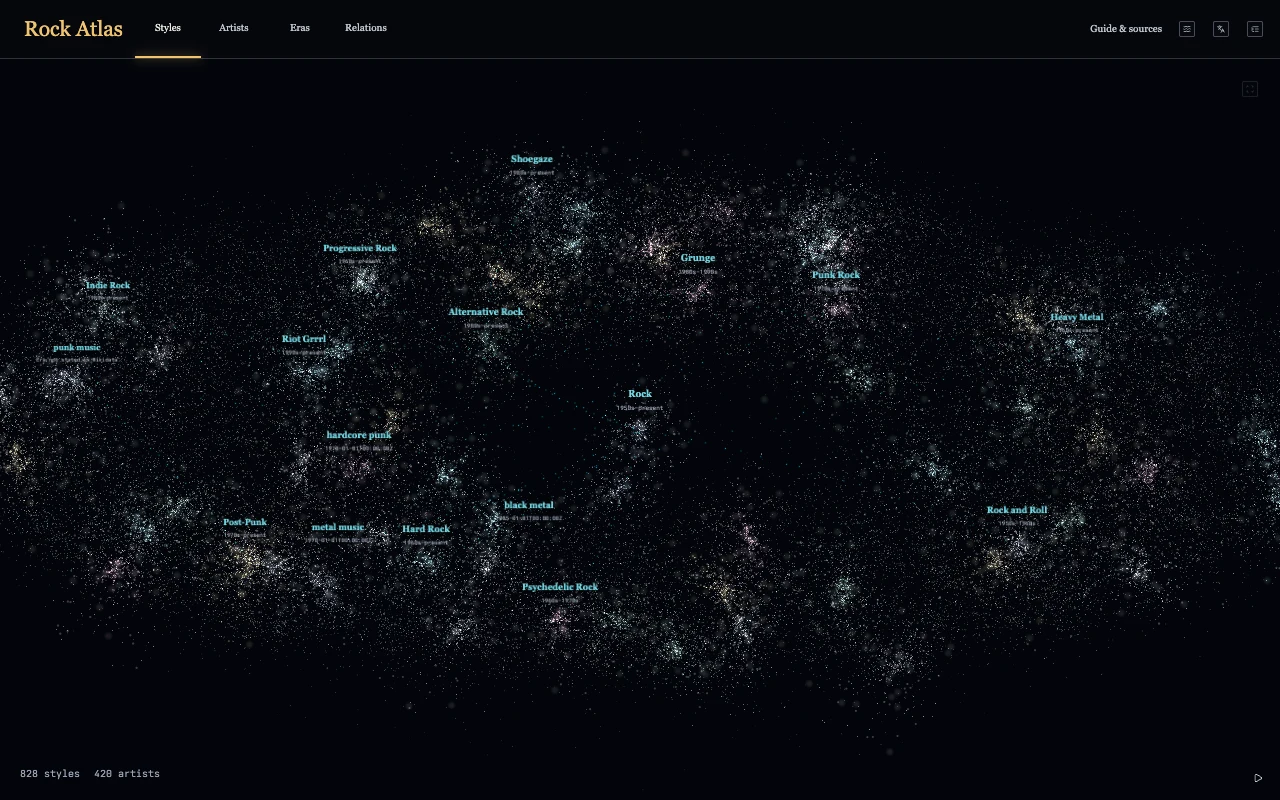Select the Heavy Metal label

click(1077, 317)
